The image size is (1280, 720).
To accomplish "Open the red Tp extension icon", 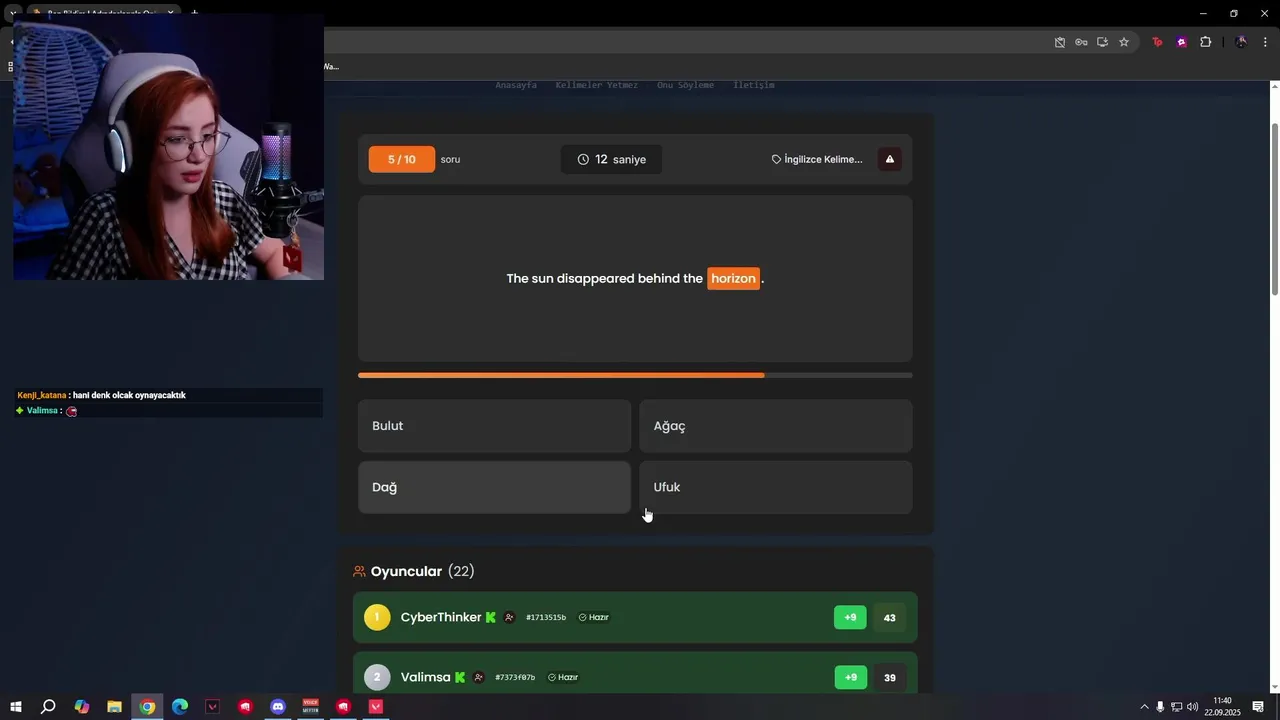I will [x=1158, y=42].
